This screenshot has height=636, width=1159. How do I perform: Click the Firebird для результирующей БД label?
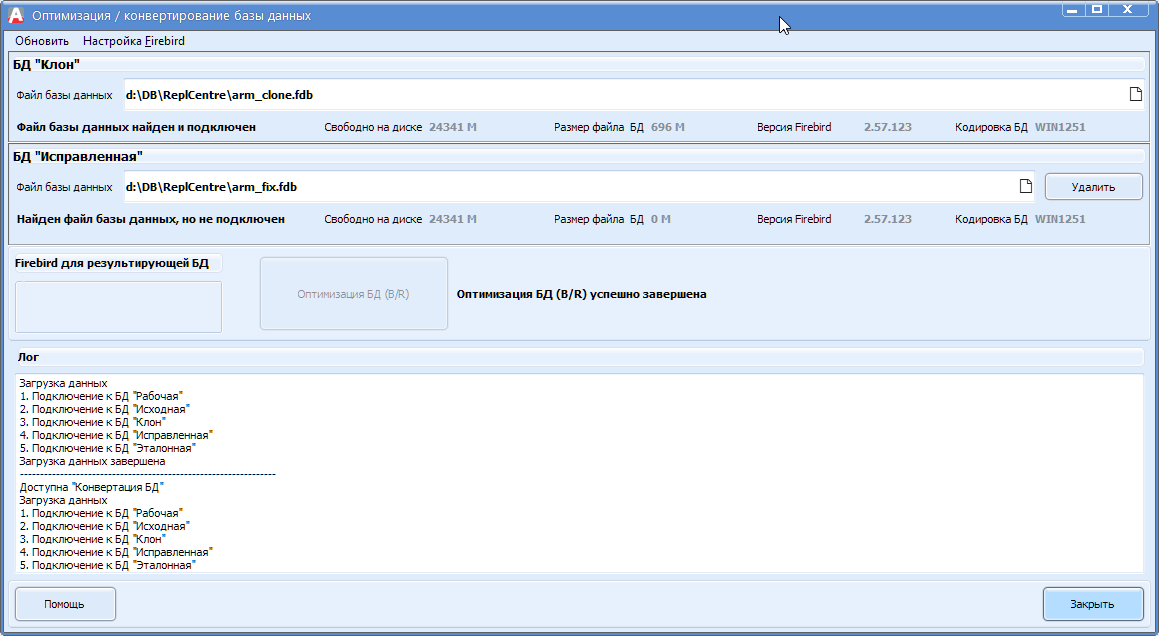click(x=112, y=263)
